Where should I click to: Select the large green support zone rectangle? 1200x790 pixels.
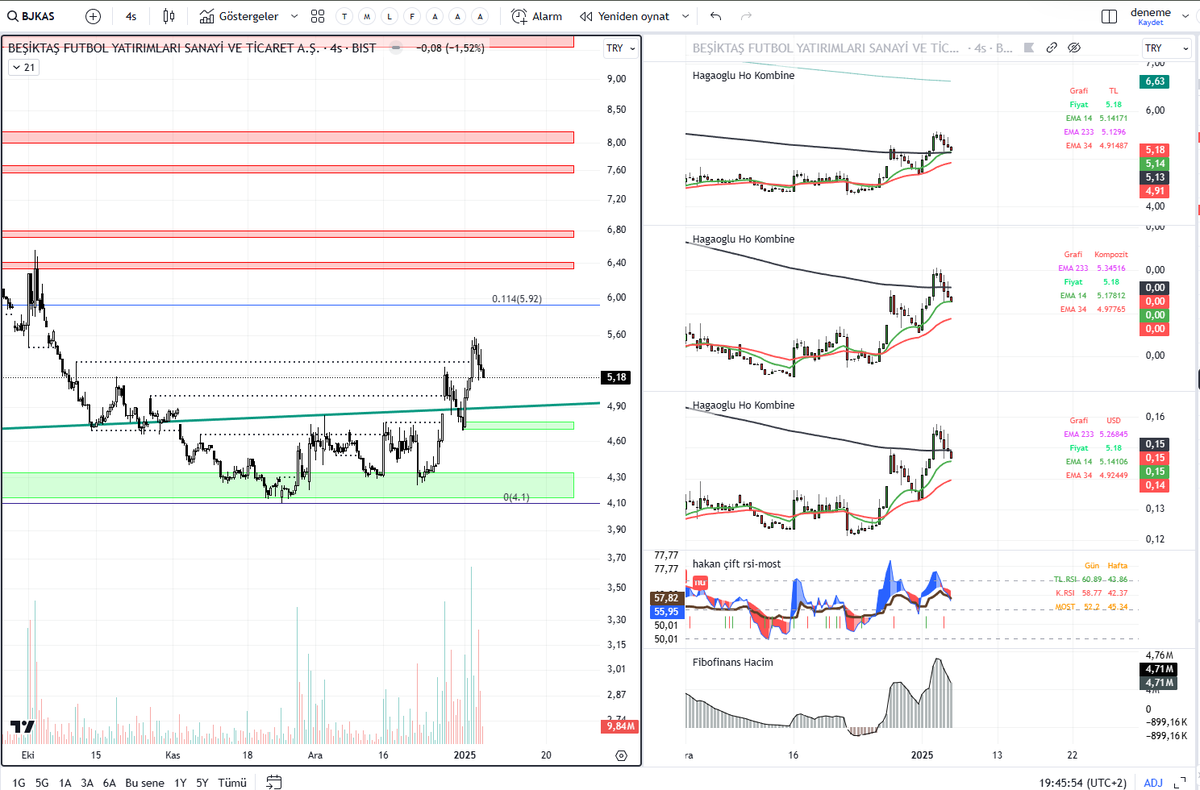coord(288,485)
